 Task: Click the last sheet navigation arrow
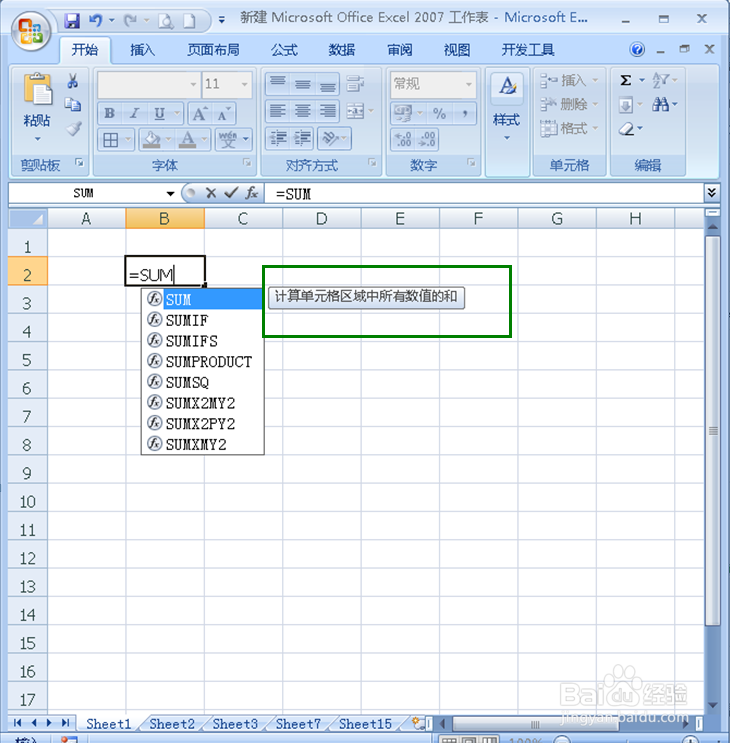pyautogui.click(x=65, y=723)
